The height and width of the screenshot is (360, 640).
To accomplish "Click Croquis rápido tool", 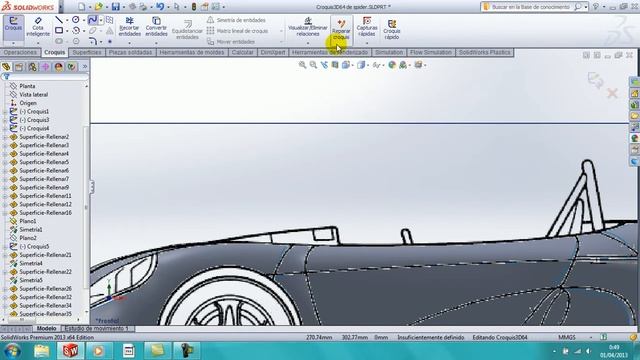I will click(391, 30).
